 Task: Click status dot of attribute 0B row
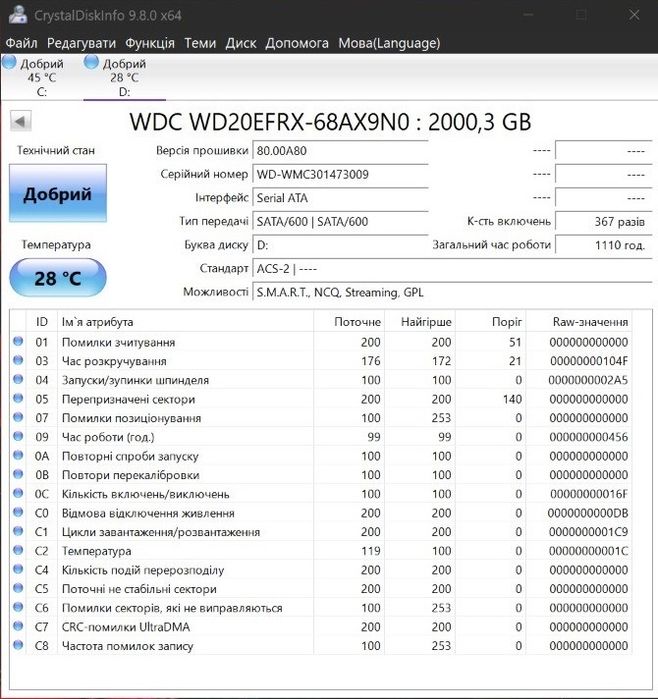(18, 474)
